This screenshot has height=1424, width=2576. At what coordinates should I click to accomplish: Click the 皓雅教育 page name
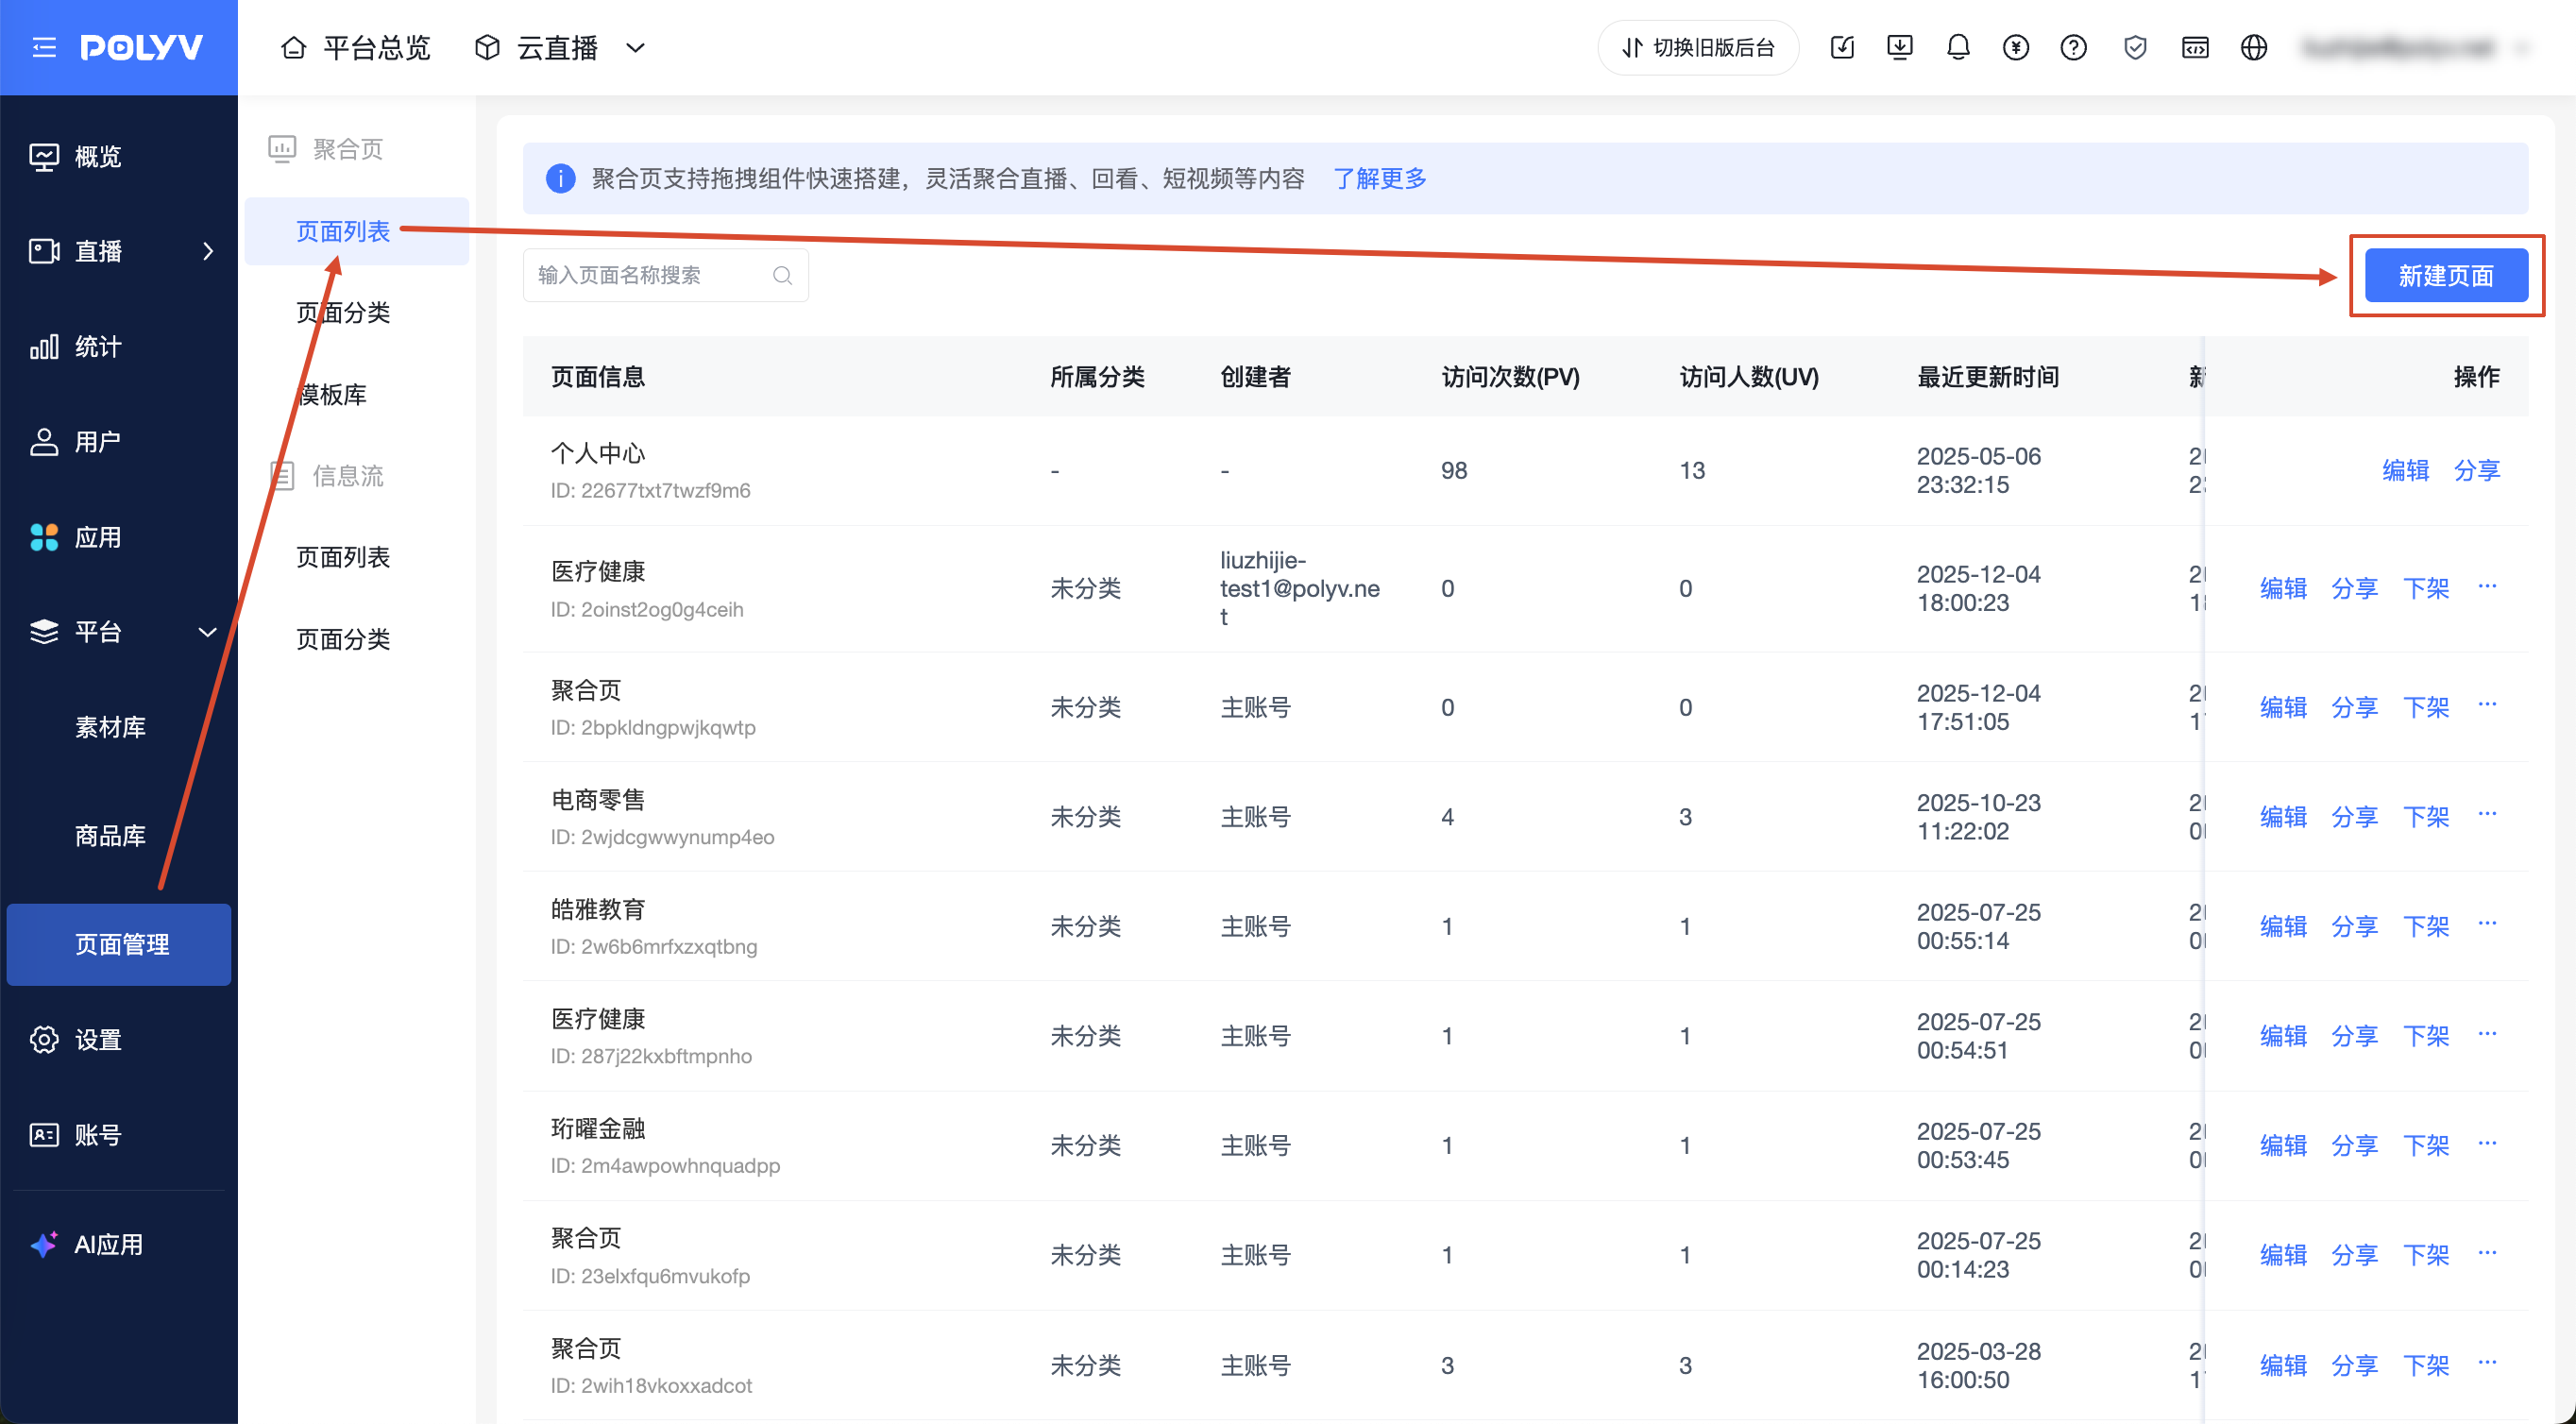598,910
